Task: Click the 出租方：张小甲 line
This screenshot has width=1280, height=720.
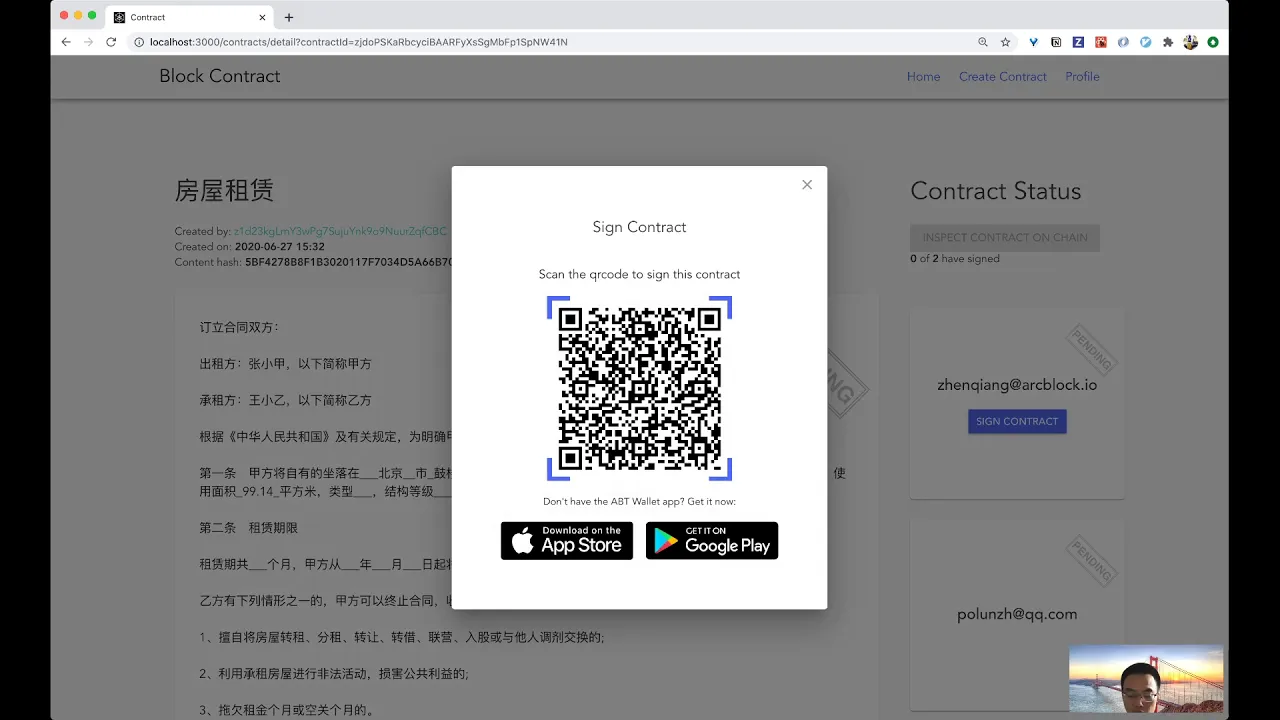Action: 285,363
